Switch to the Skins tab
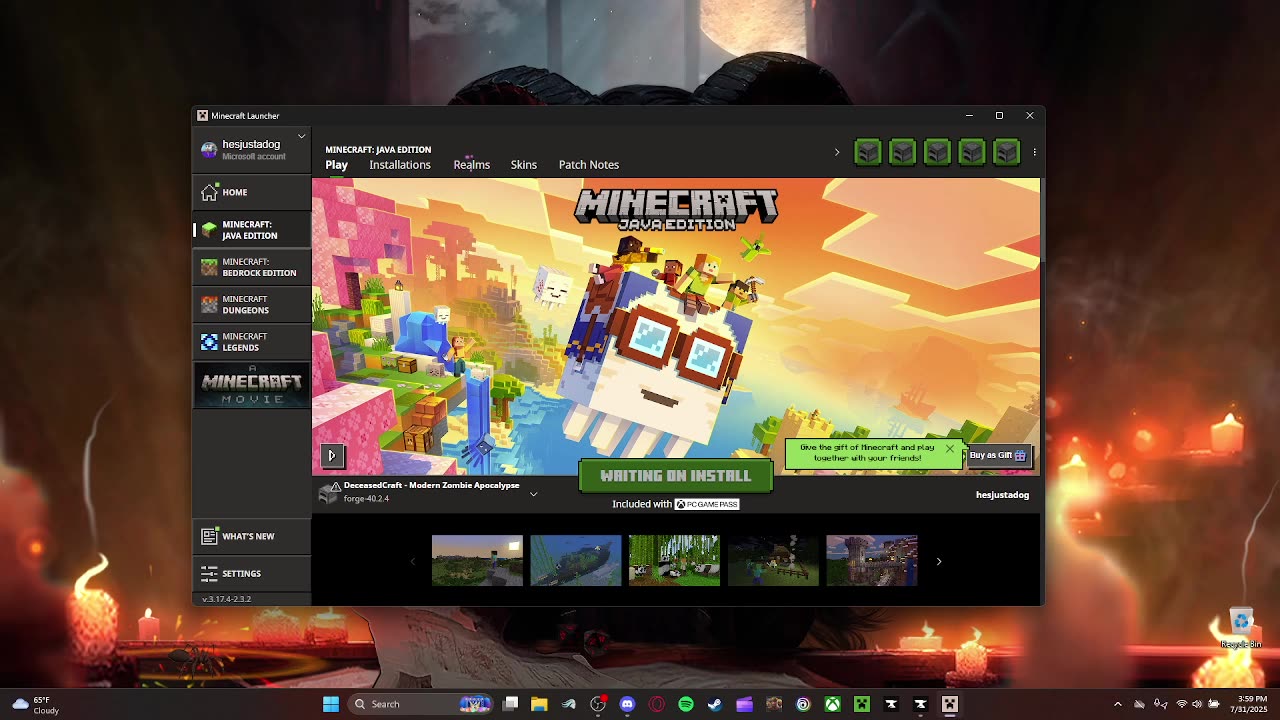Image resolution: width=1280 pixels, height=720 pixels. [524, 165]
